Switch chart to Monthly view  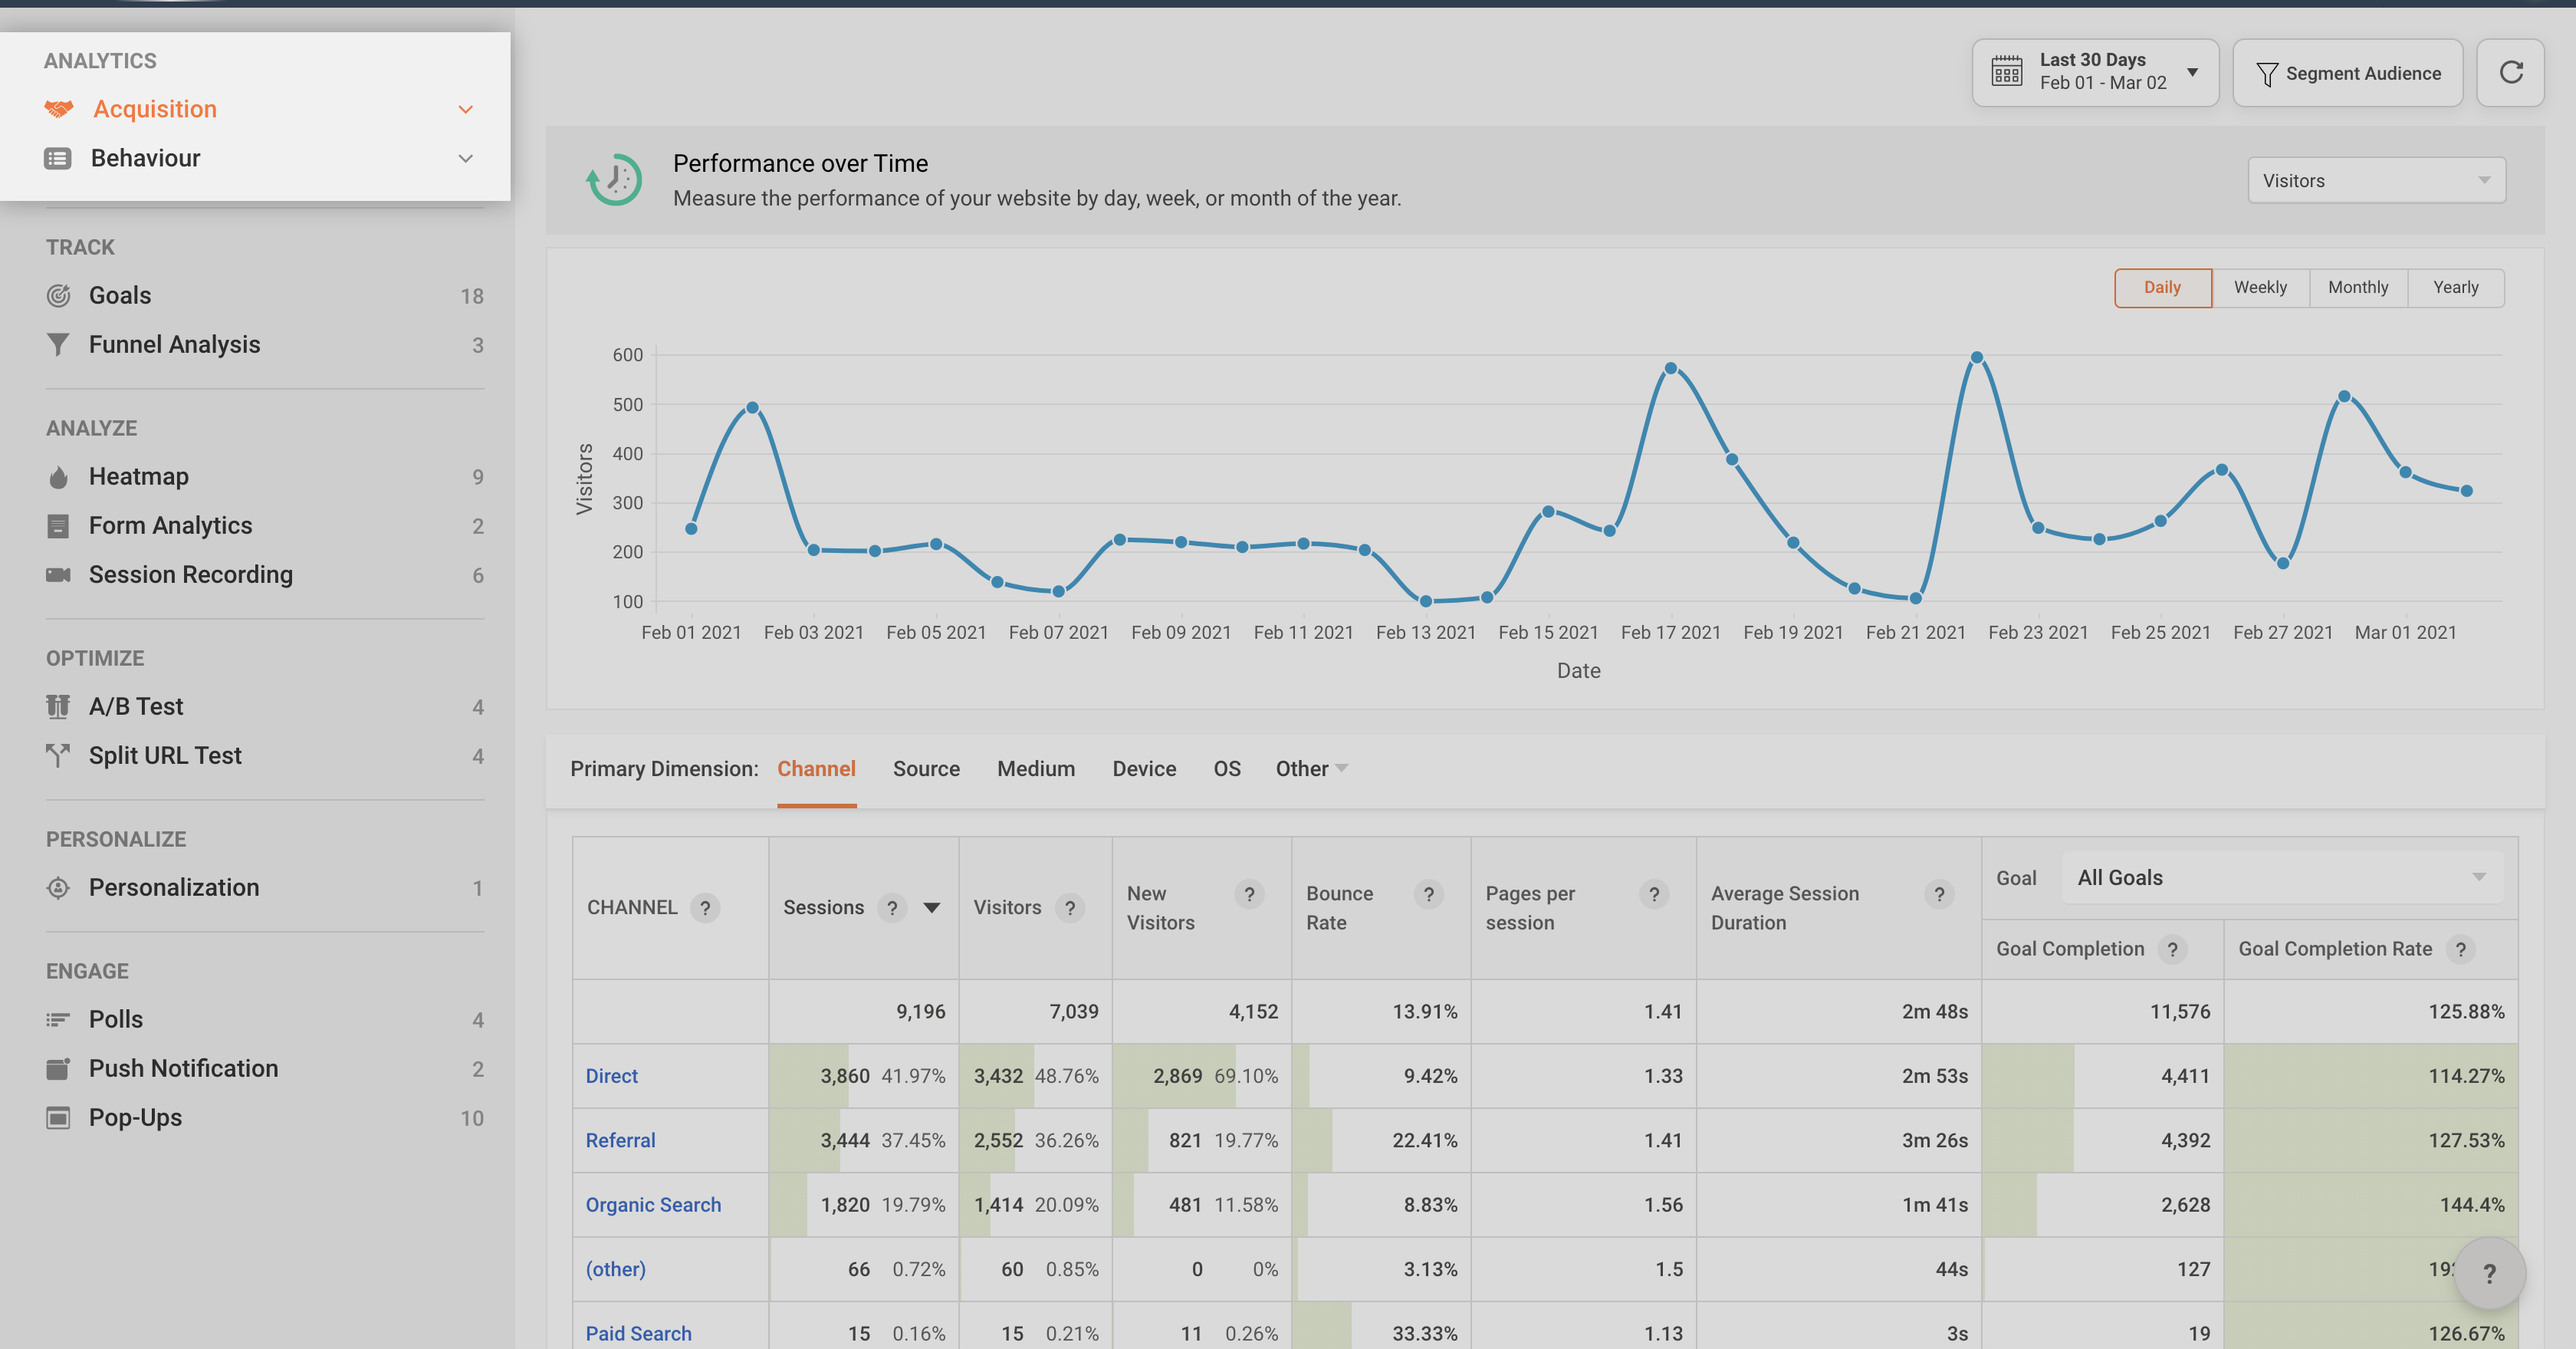[x=2357, y=288]
